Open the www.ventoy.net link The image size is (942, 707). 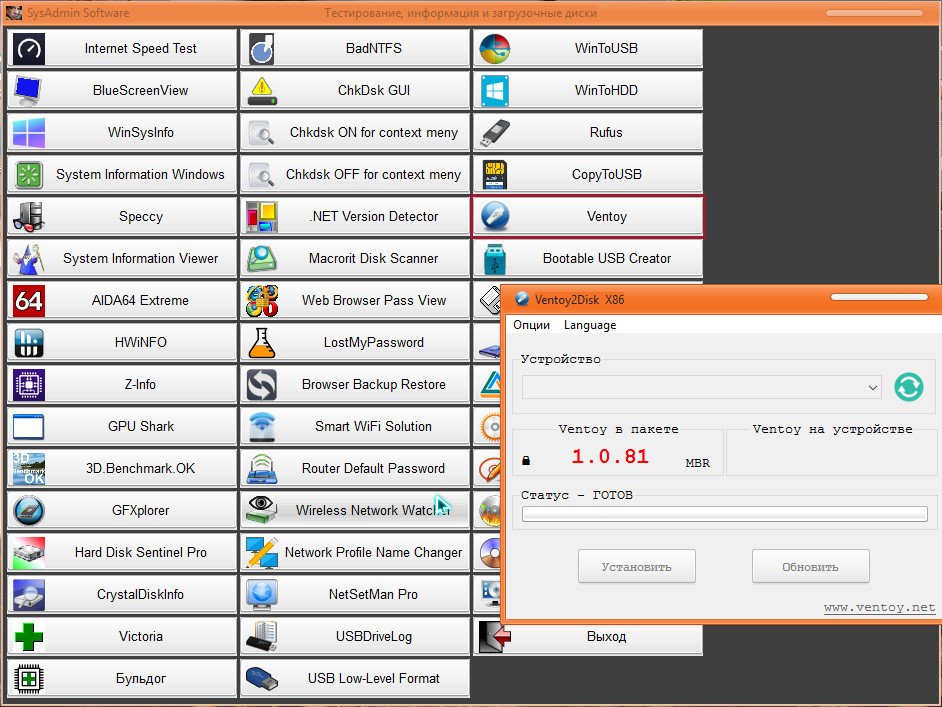point(879,607)
